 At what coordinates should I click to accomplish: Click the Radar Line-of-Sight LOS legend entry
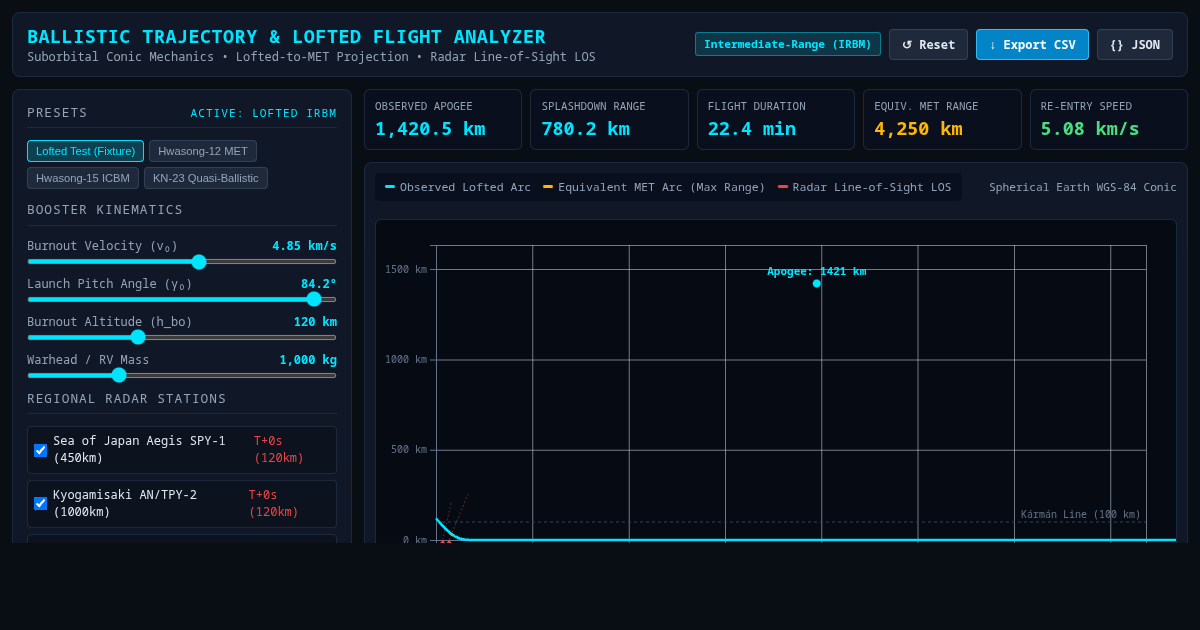pyautogui.click(x=865, y=187)
